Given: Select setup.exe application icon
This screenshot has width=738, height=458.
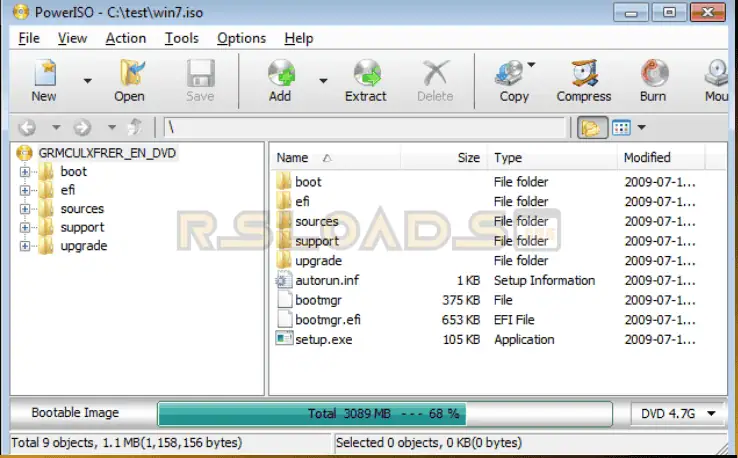Looking at the screenshot, I should [x=284, y=339].
